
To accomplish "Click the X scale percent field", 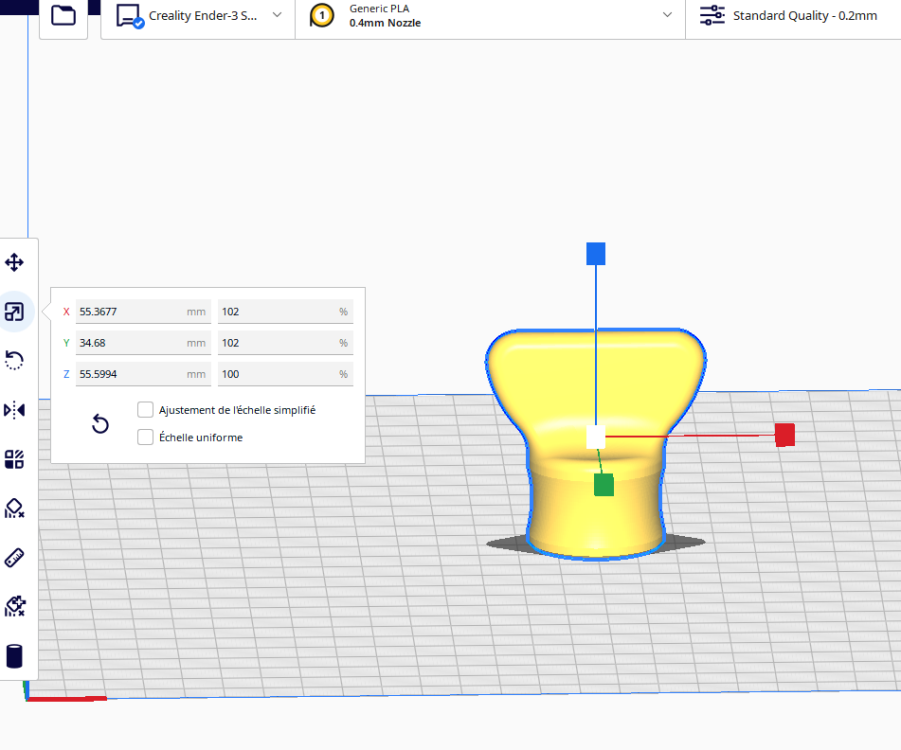I will pyautogui.click(x=285, y=311).
